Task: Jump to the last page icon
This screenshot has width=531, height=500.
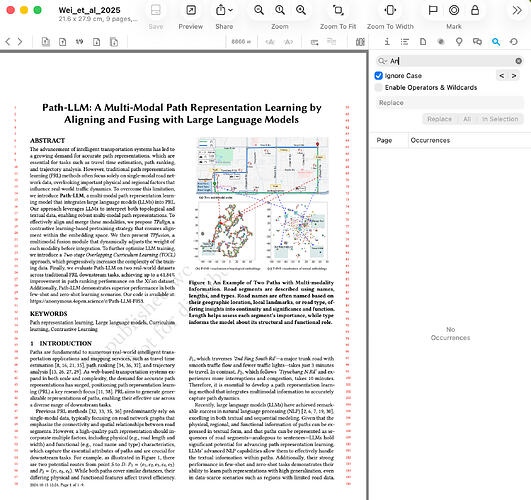Action: [114, 42]
